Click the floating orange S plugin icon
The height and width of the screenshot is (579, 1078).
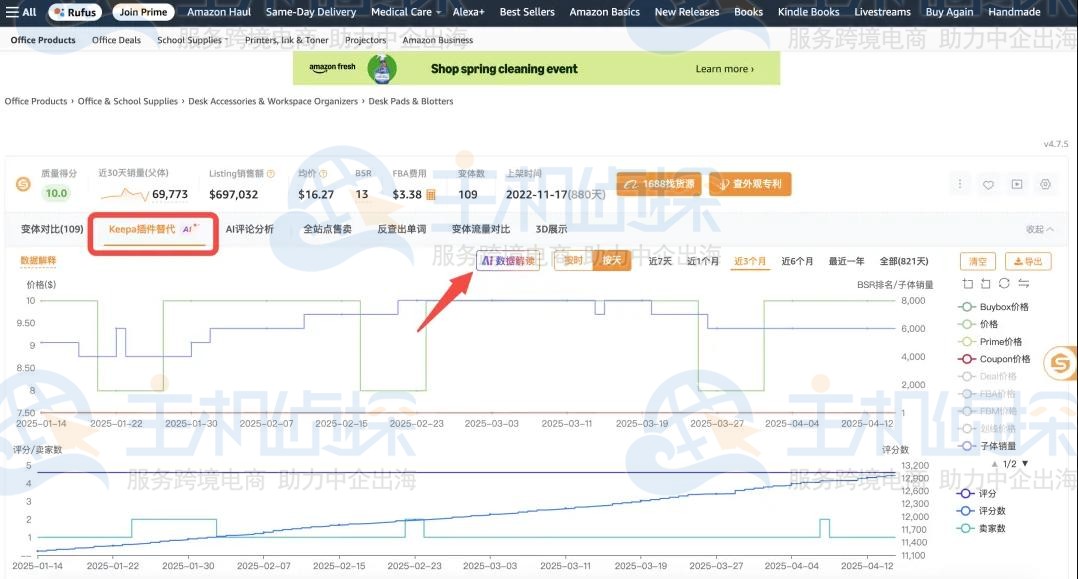[x=1059, y=362]
